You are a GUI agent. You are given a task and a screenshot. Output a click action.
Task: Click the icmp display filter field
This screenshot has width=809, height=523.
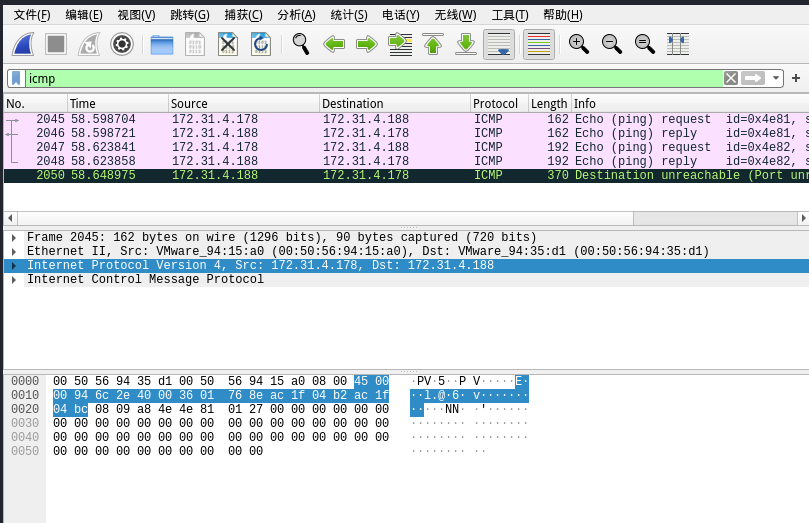click(x=374, y=78)
